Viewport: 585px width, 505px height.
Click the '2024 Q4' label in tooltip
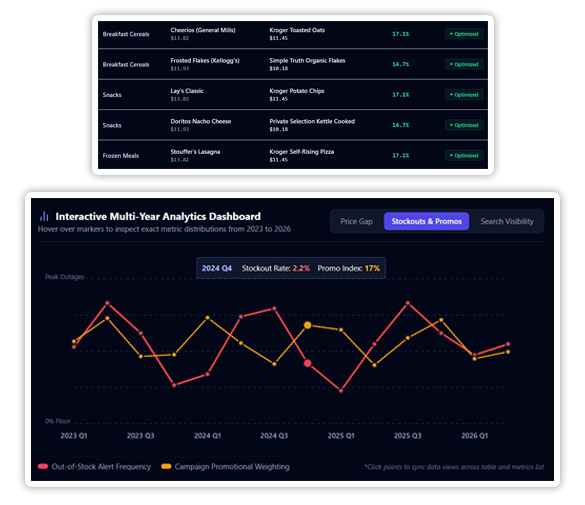point(217,268)
